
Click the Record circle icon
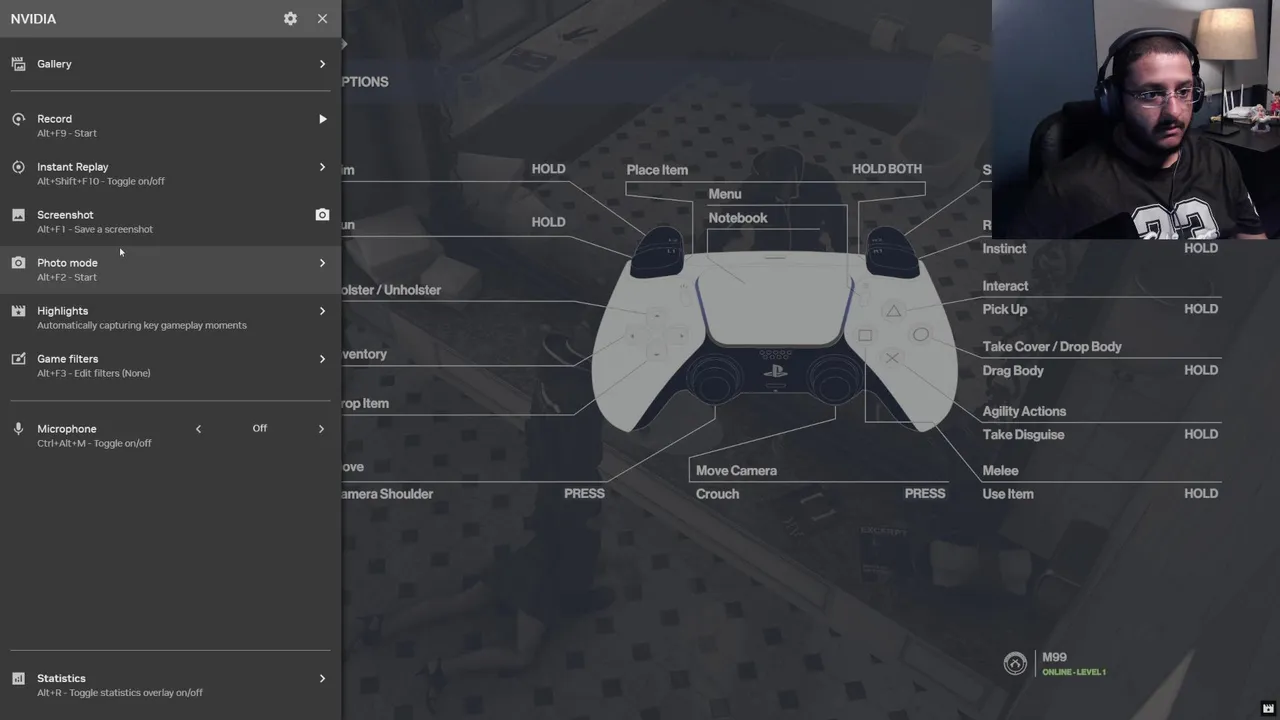(18, 119)
